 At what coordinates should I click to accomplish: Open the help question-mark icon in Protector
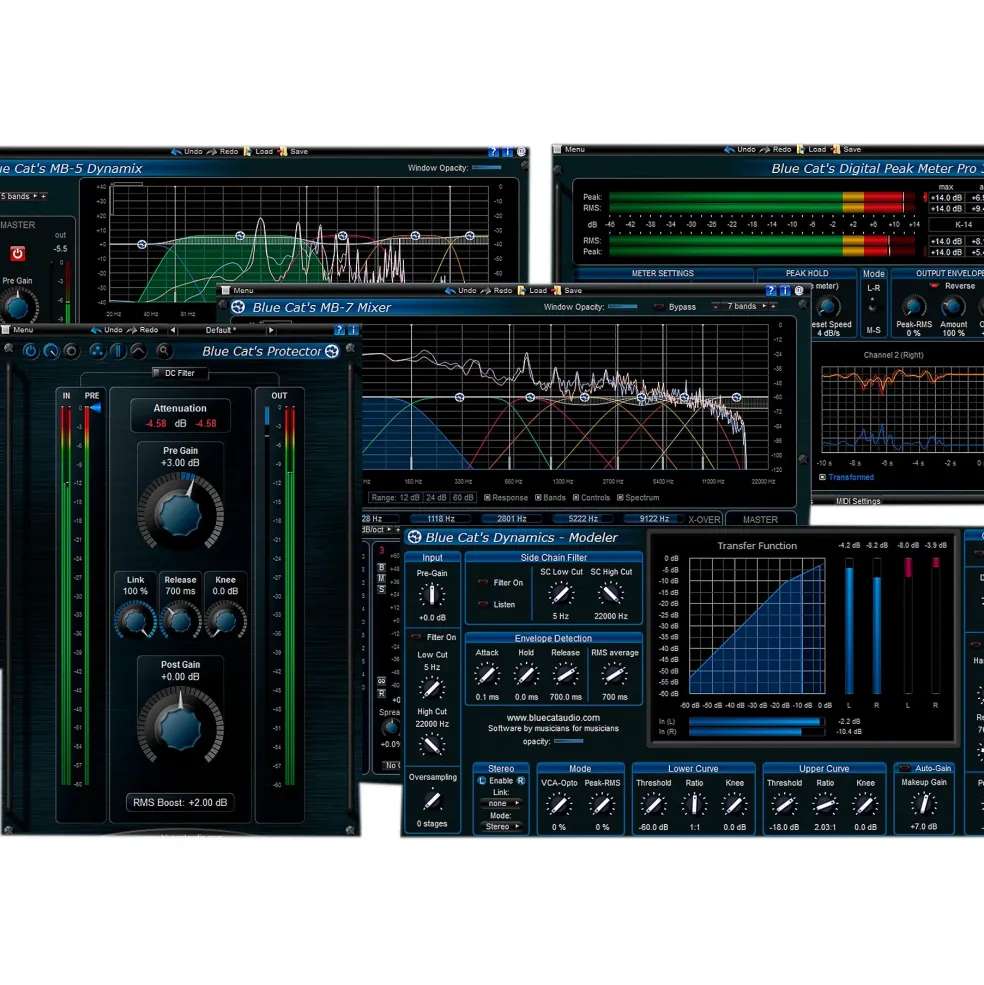pyautogui.click(x=339, y=330)
